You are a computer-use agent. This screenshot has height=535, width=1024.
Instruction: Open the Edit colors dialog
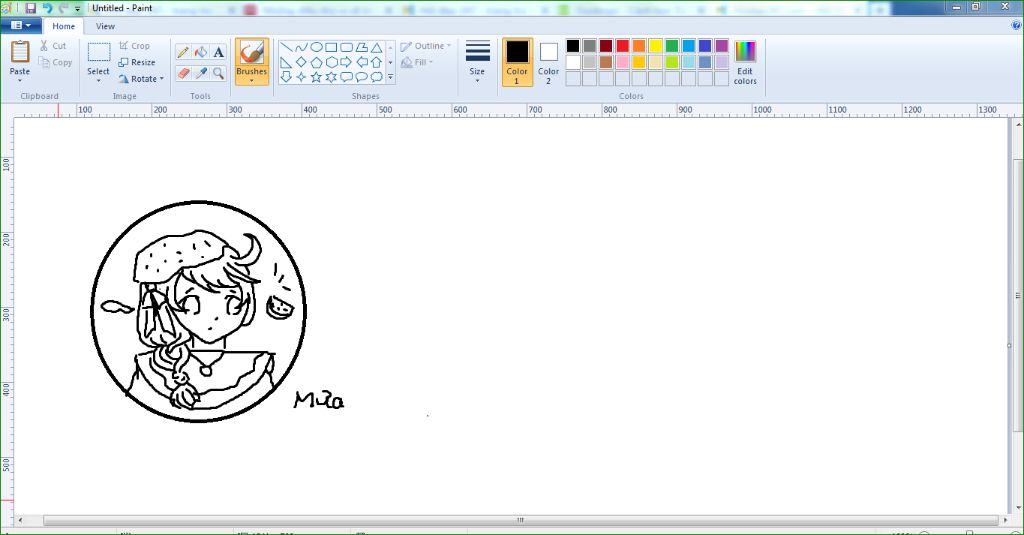tap(745, 62)
